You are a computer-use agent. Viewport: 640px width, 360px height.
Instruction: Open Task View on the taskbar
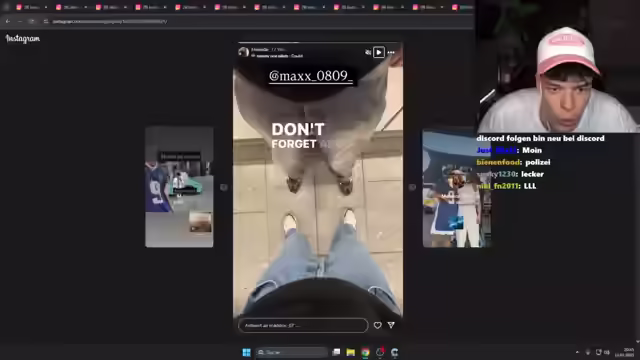(336, 352)
